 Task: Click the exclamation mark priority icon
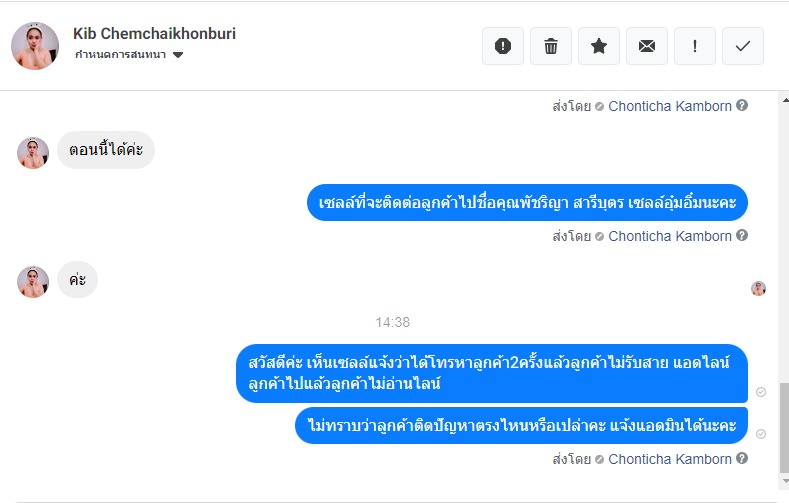[x=695, y=46]
